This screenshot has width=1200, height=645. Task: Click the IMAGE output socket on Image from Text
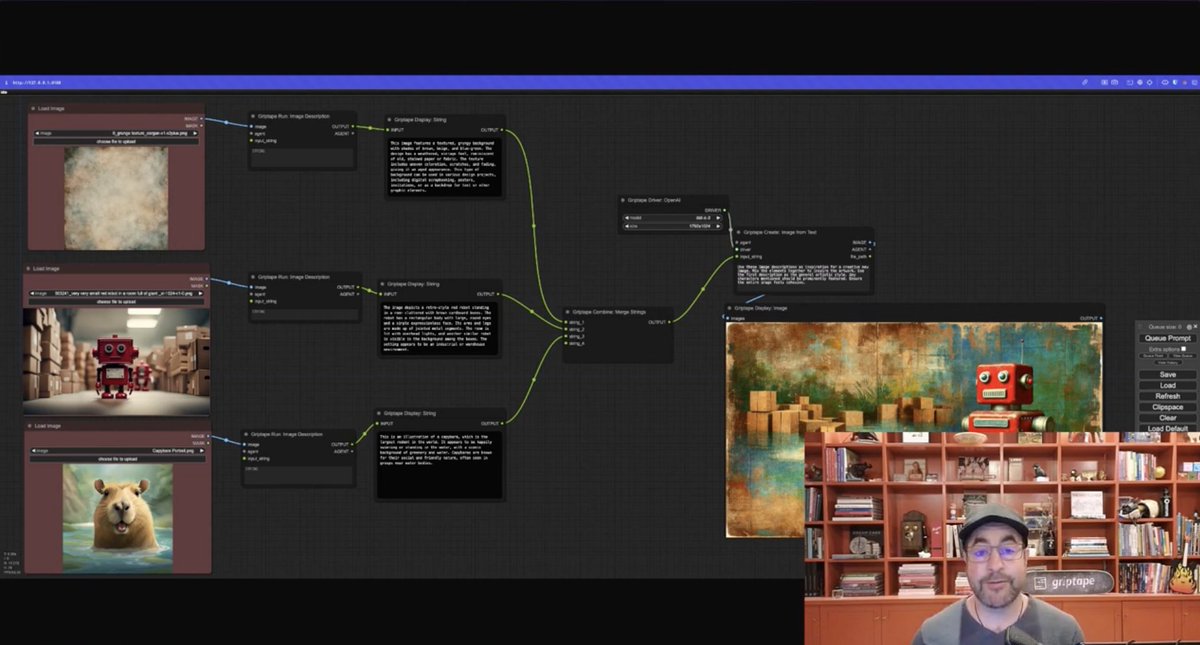click(872, 242)
